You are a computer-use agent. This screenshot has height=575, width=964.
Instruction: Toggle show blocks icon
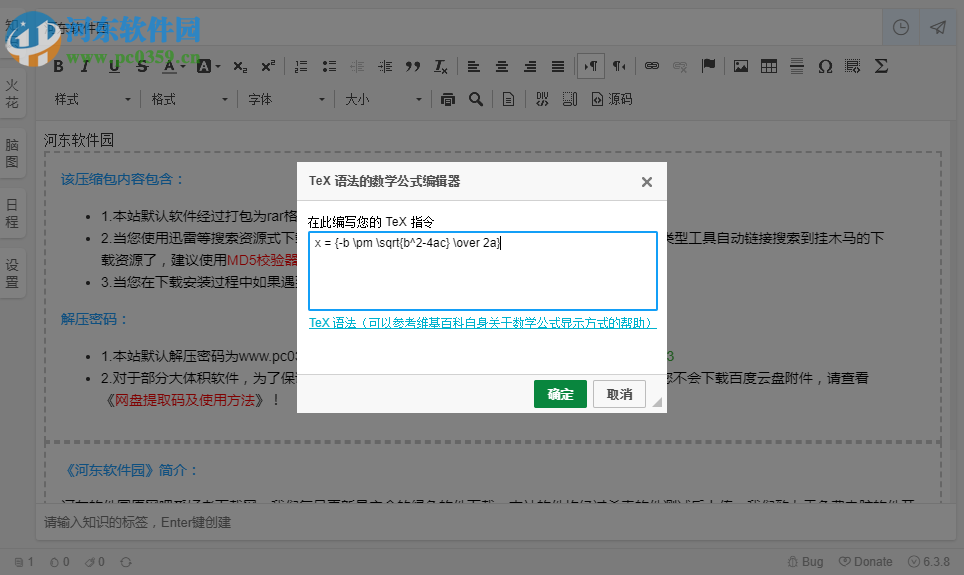point(570,99)
